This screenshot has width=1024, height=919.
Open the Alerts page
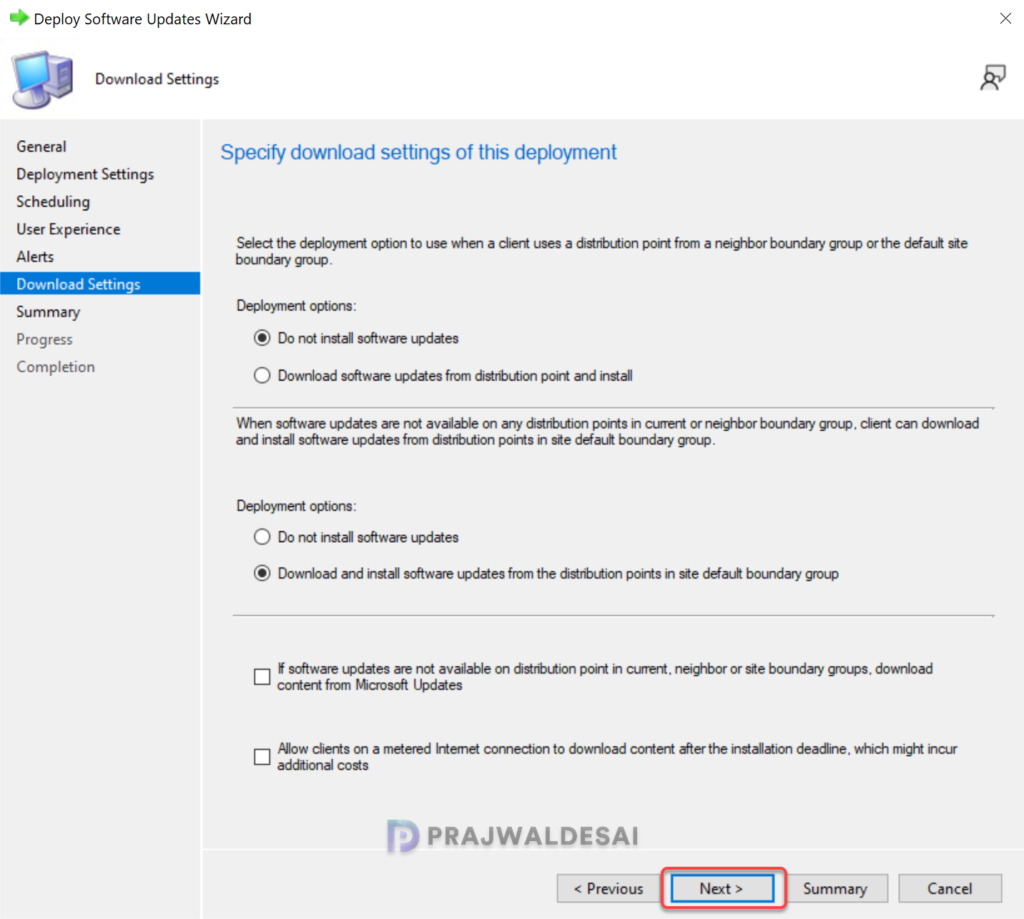click(35, 256)
